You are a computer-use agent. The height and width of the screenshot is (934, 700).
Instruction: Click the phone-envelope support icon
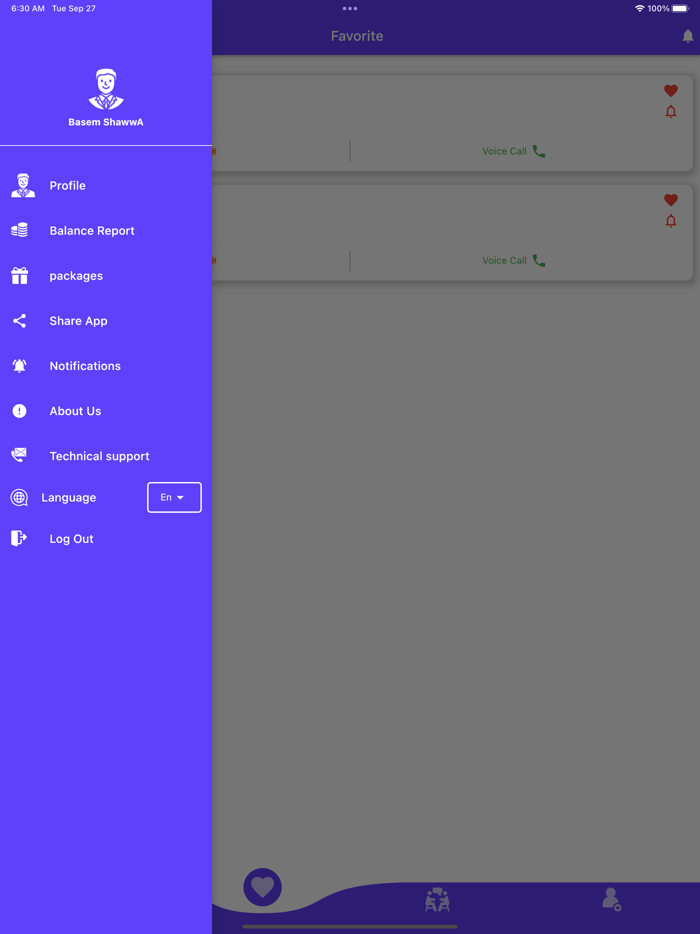(x=19, y=456)
